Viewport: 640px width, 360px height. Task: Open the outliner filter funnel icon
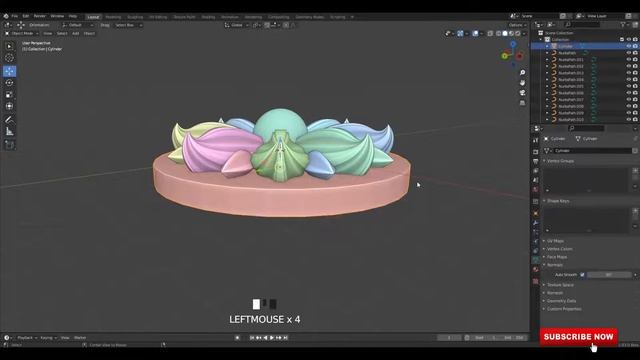[x=623, y=25]
